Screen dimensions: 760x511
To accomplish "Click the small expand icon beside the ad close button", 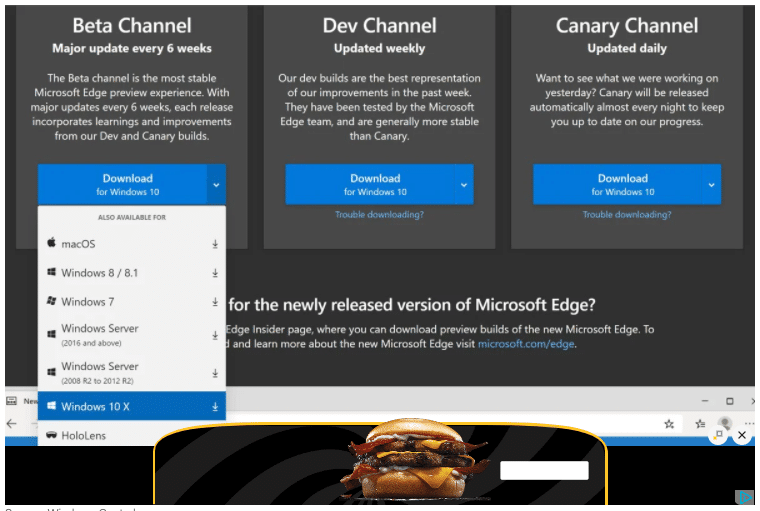I will [x=719, y=434].
